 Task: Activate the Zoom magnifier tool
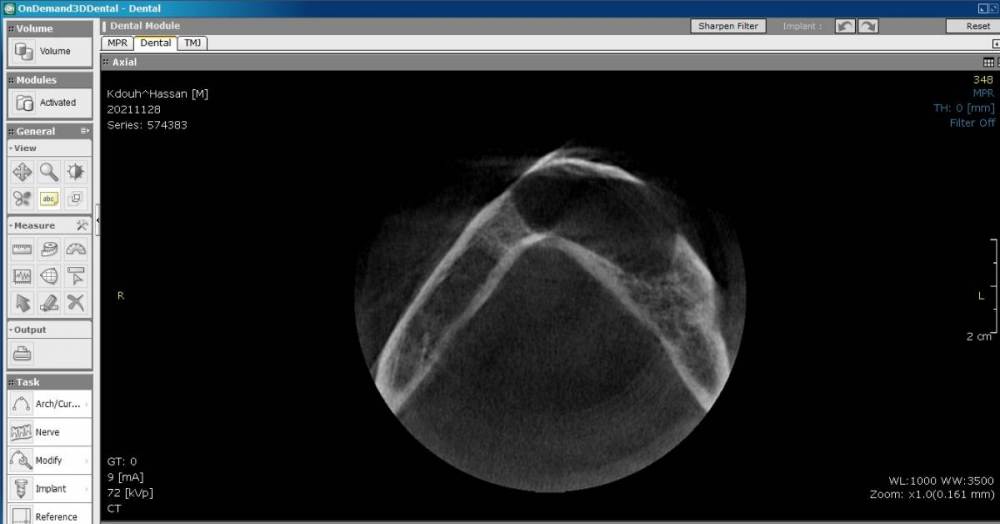[x=49, y=171]
